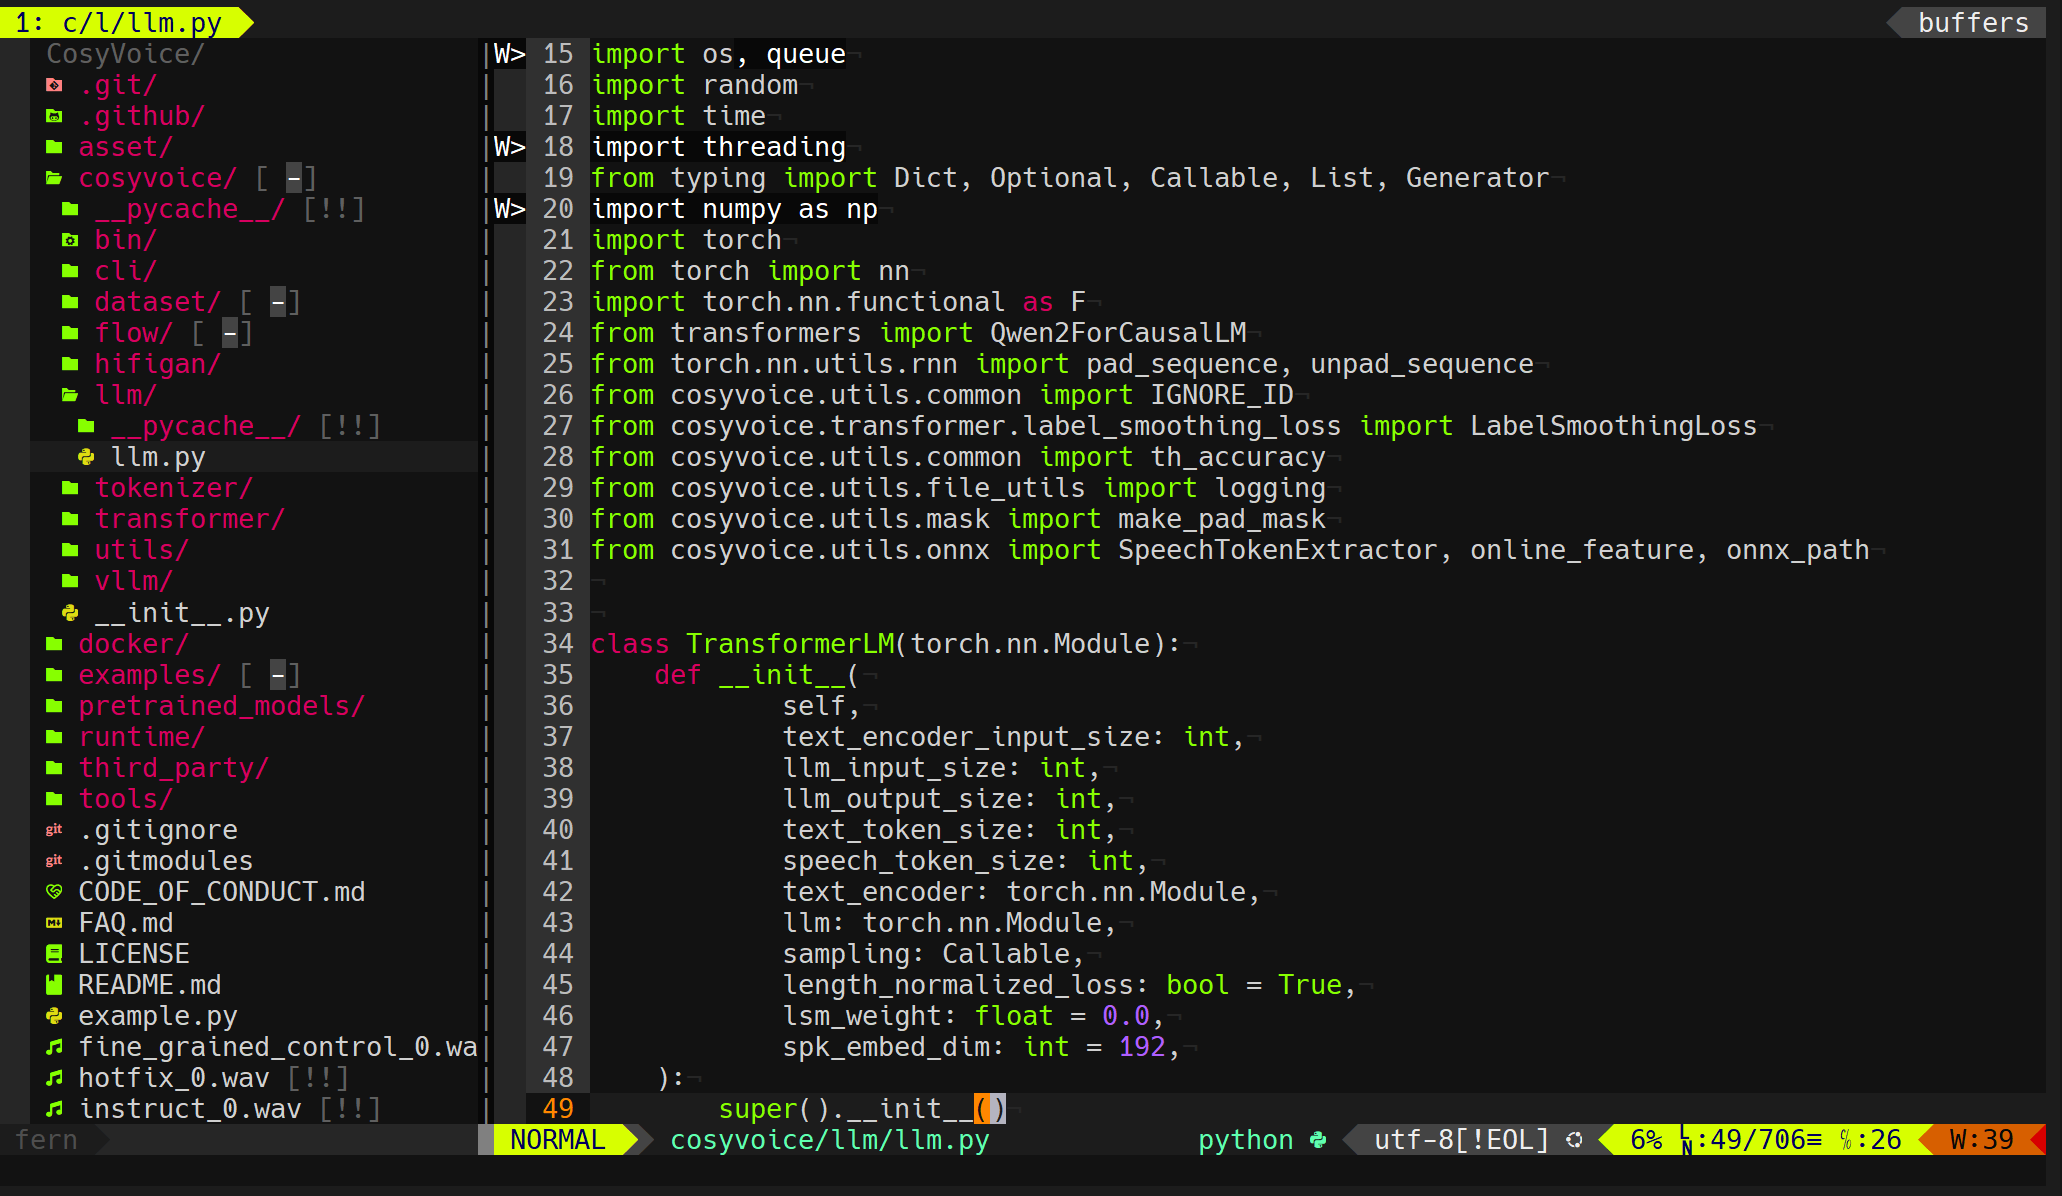Click the music note icon on instruct_0.wav
2062x1196 pixels.
pyautogui.click(x=53, y=1108)
